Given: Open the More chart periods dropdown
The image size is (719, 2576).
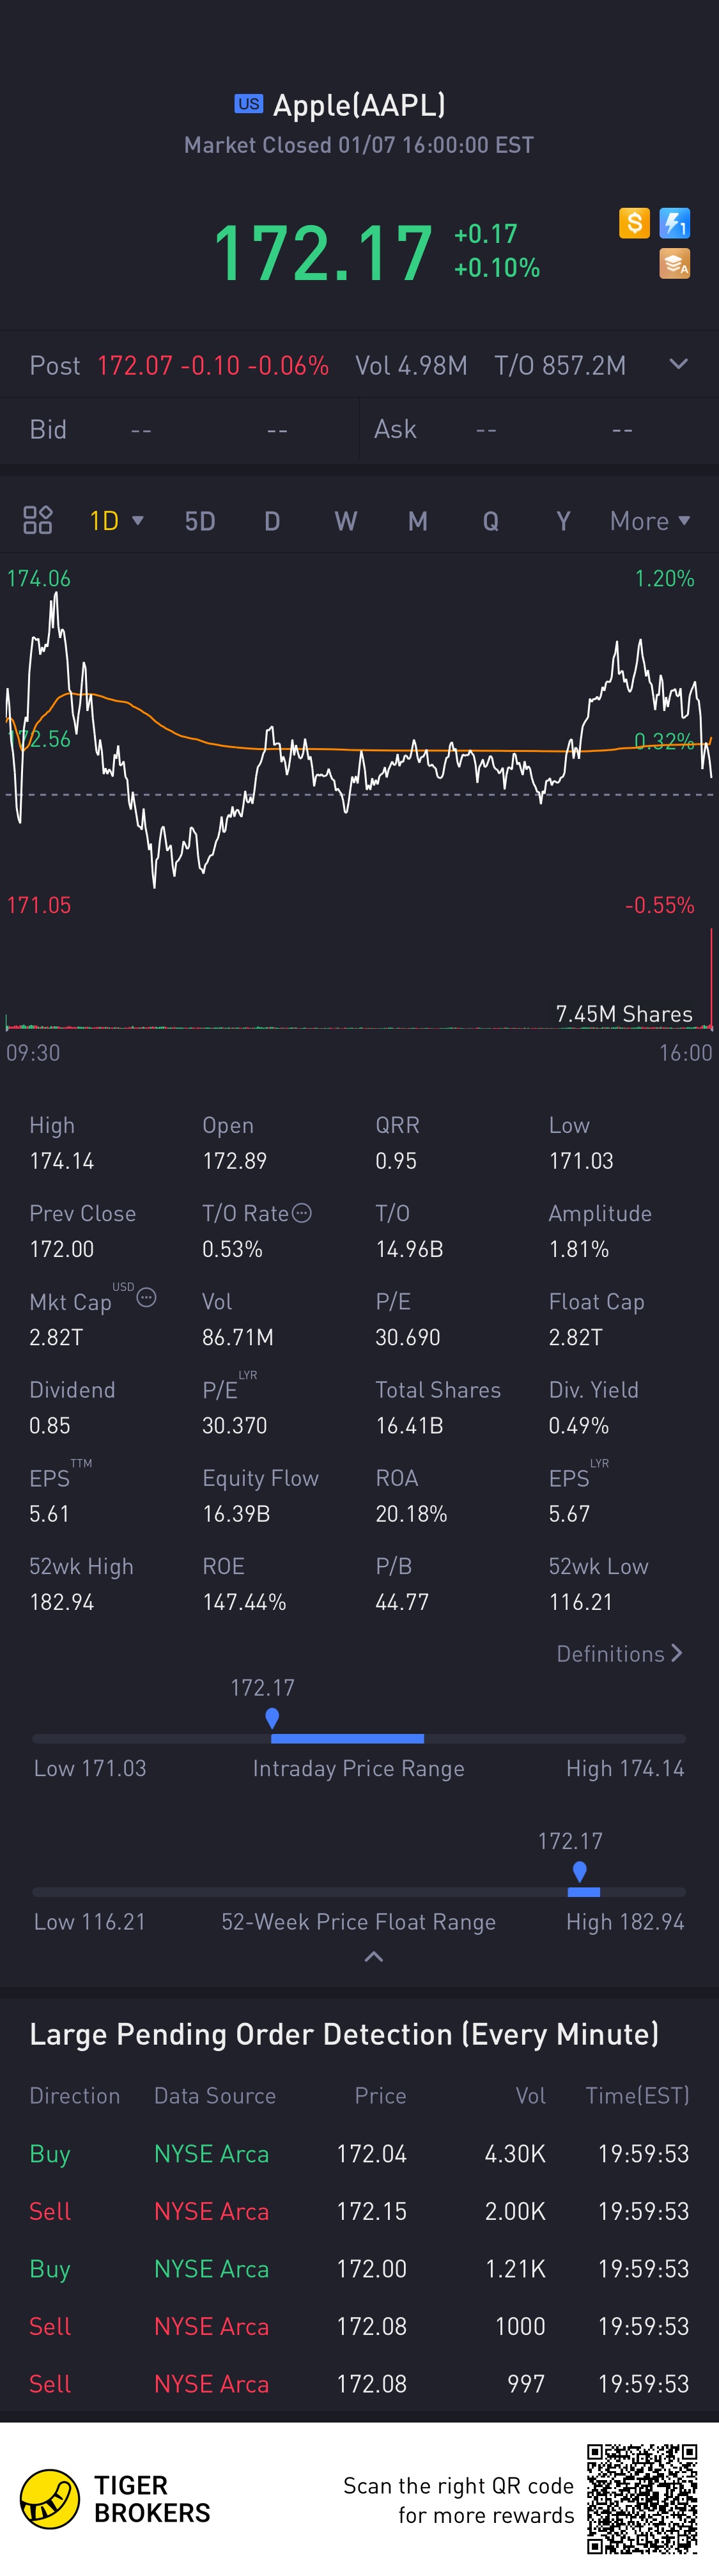Looking at the screenshot, I should [x=650, y=521].
